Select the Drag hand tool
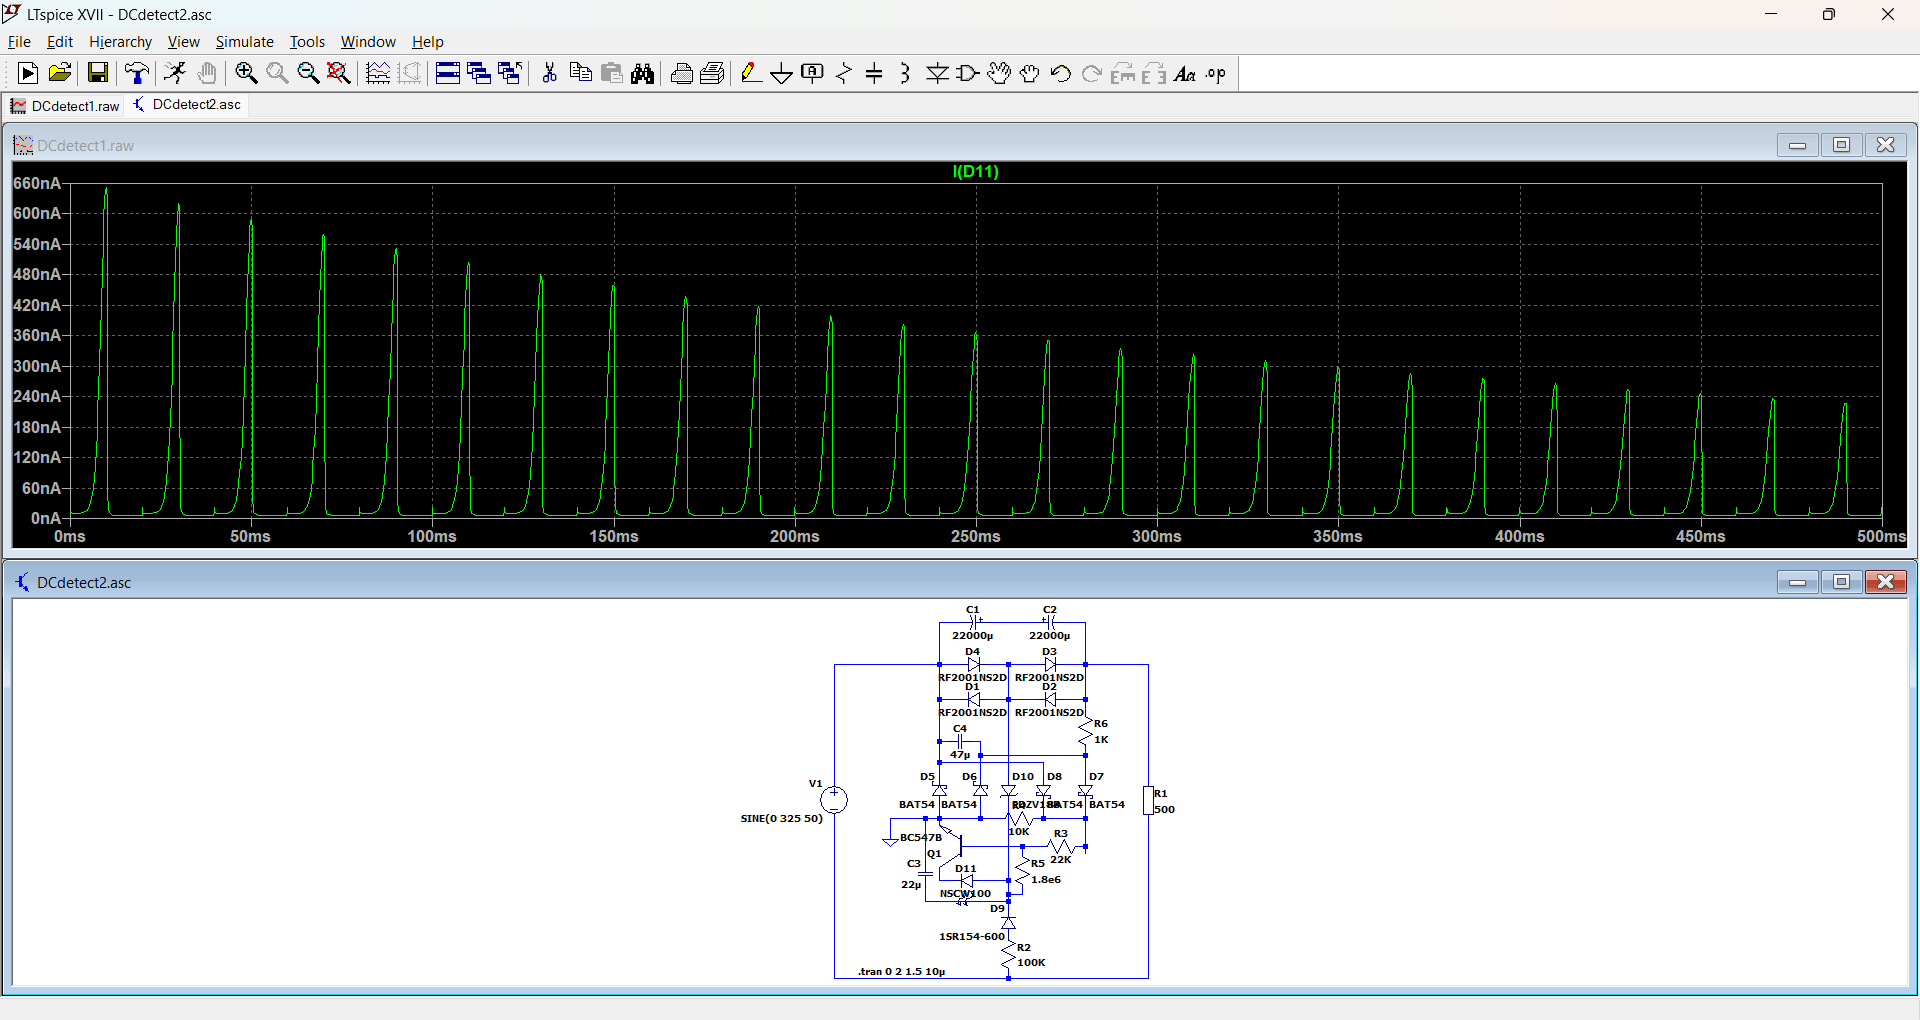The image size is (1920, 1020). pyautogui.click(x=1030, y=73)
